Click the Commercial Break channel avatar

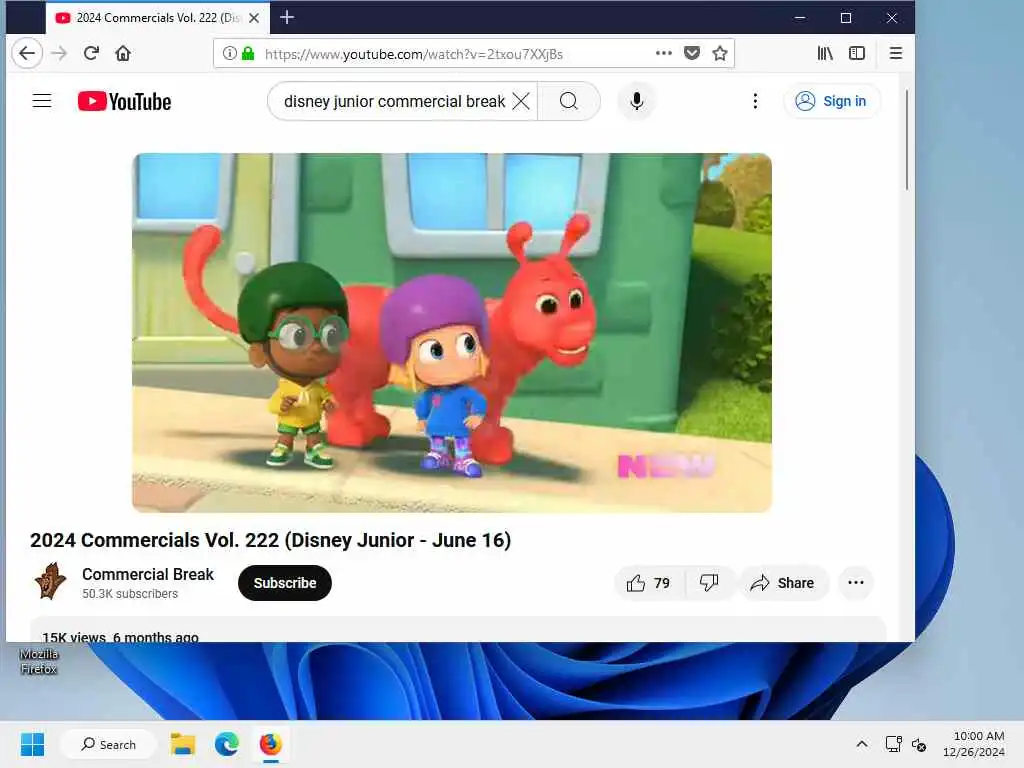coord(50,581)
